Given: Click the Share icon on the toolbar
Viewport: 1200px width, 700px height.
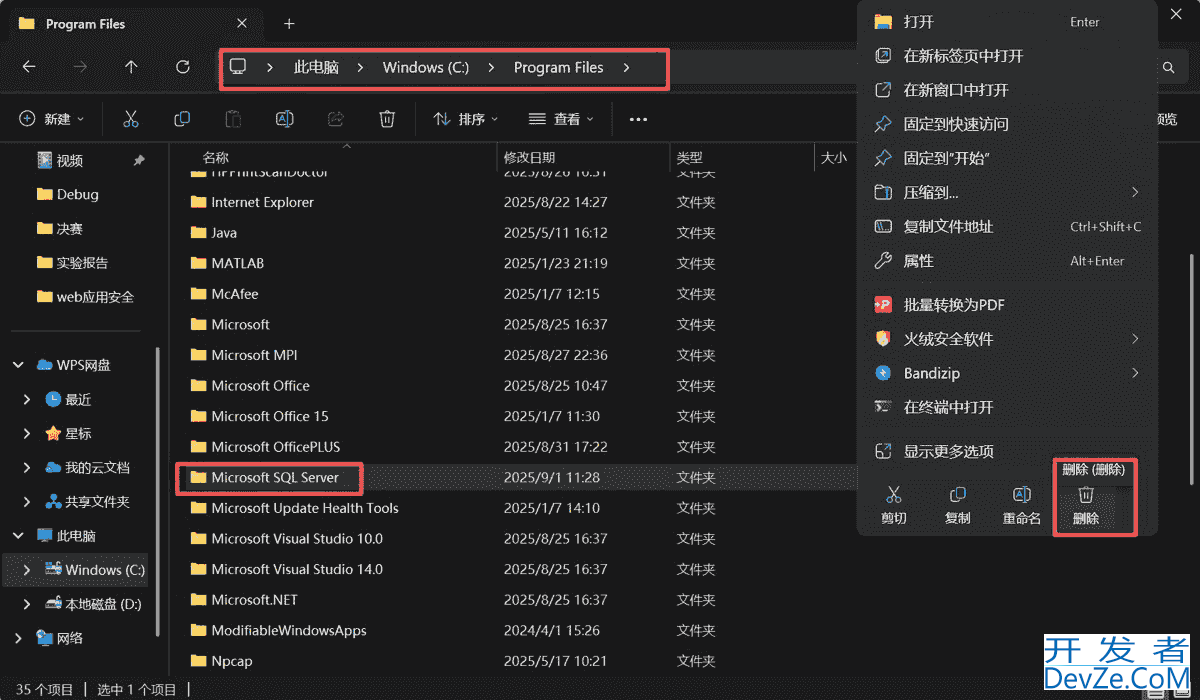Looking at the screenshot, I should 335,118.
